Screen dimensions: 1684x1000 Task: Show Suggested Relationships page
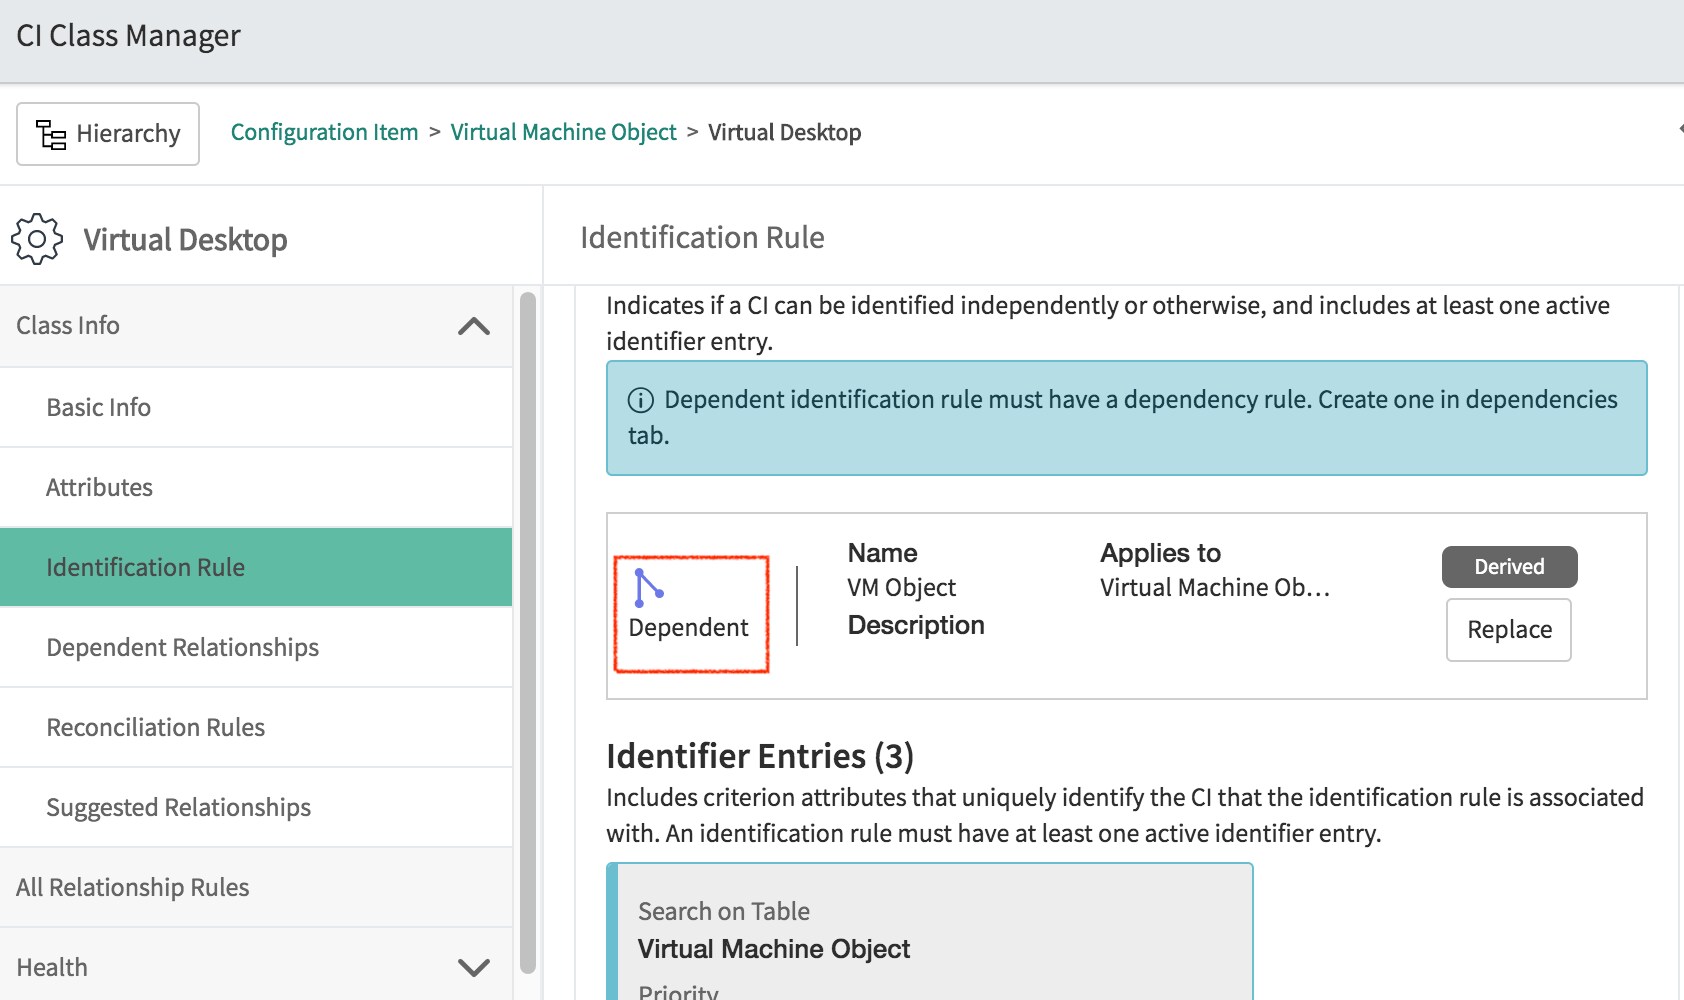[178, 807]
